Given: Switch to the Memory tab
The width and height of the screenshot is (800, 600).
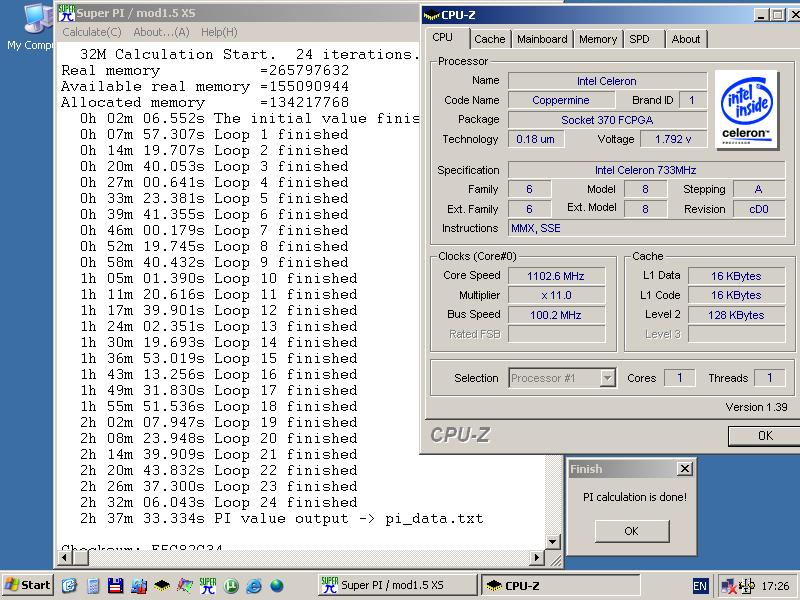Looking at the screenshot, I should click(597, 39).
